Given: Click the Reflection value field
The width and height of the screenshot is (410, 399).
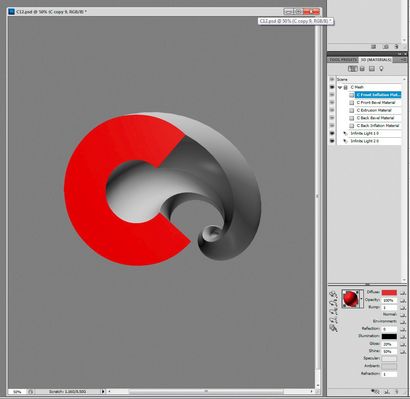Looking at the screenshot, I should (x=389, y=329).
